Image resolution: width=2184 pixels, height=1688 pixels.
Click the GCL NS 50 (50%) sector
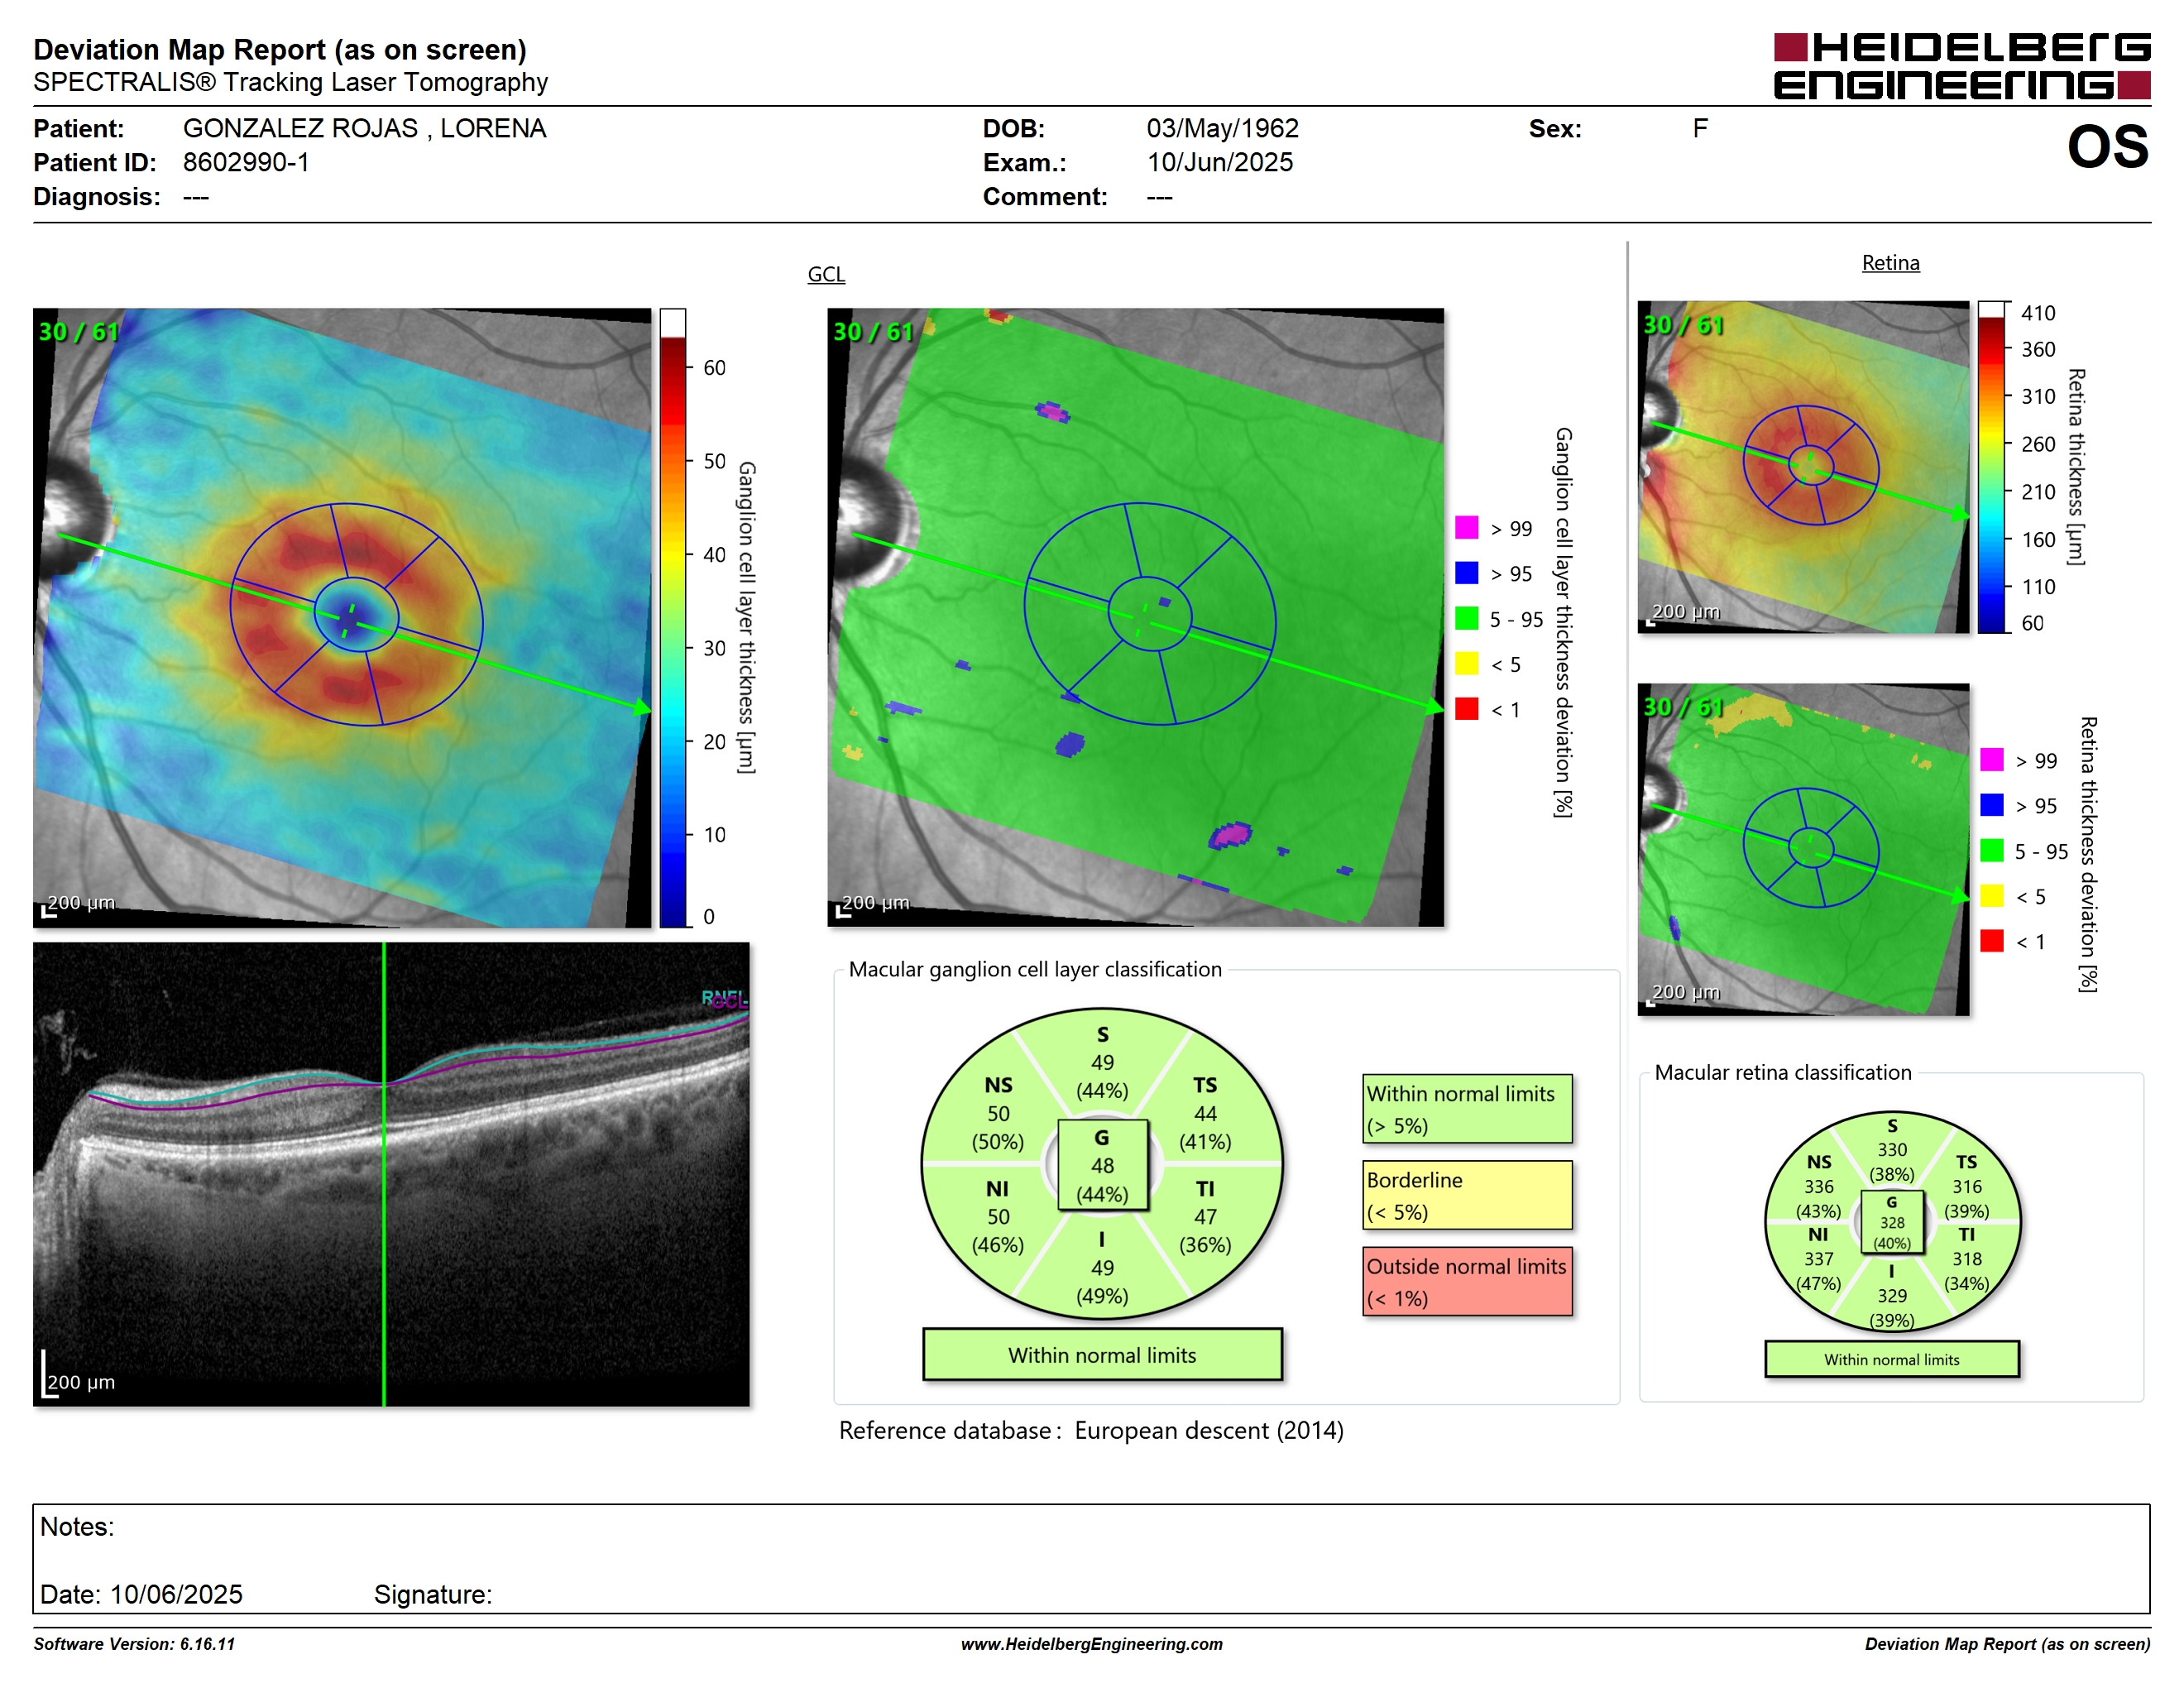coord(998,1113)
